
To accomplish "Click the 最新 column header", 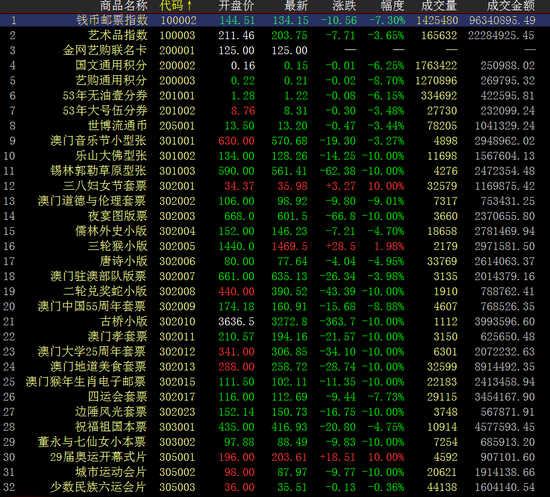I will click(x=296, y=6).
